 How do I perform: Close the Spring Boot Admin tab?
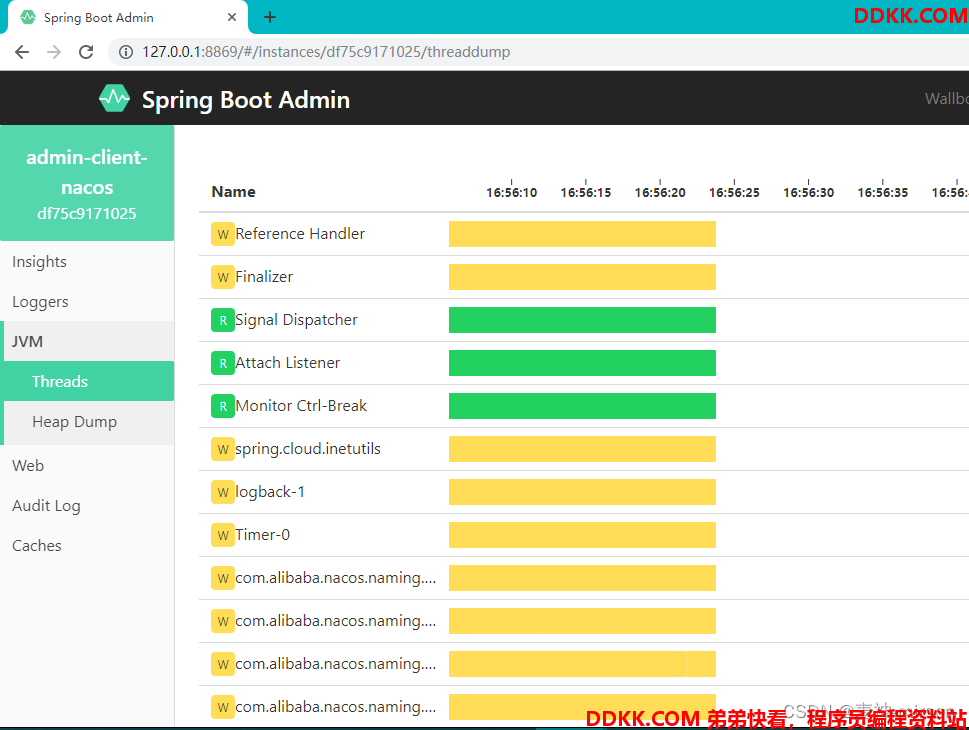pyautogui.click(x=232, y=17)
